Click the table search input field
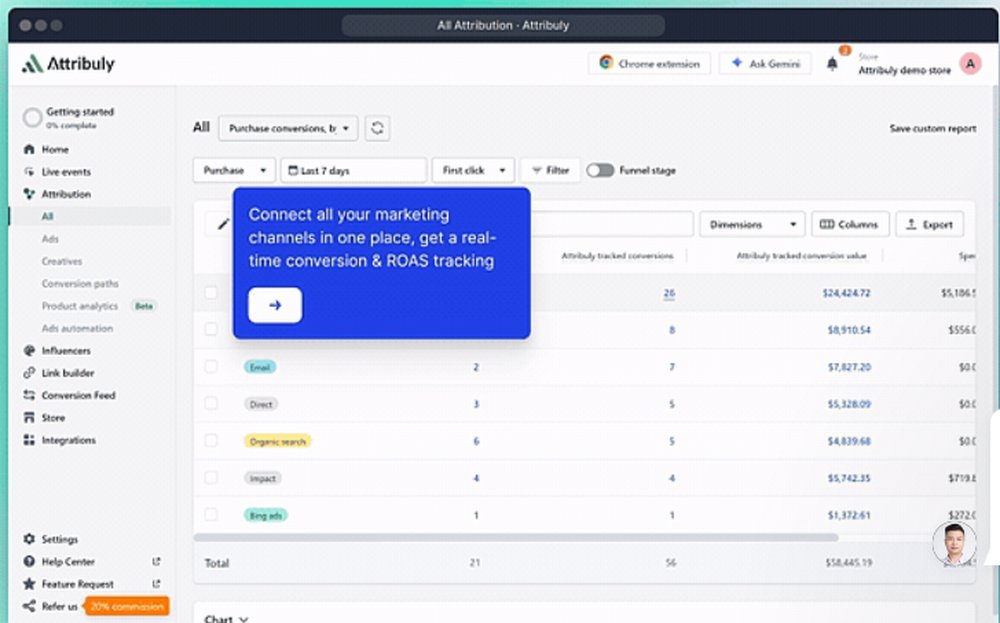 pos(611,224)
